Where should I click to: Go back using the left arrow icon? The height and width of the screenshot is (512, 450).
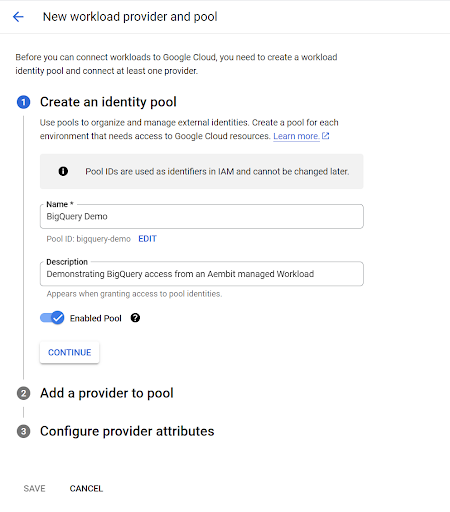pos(18,17)
